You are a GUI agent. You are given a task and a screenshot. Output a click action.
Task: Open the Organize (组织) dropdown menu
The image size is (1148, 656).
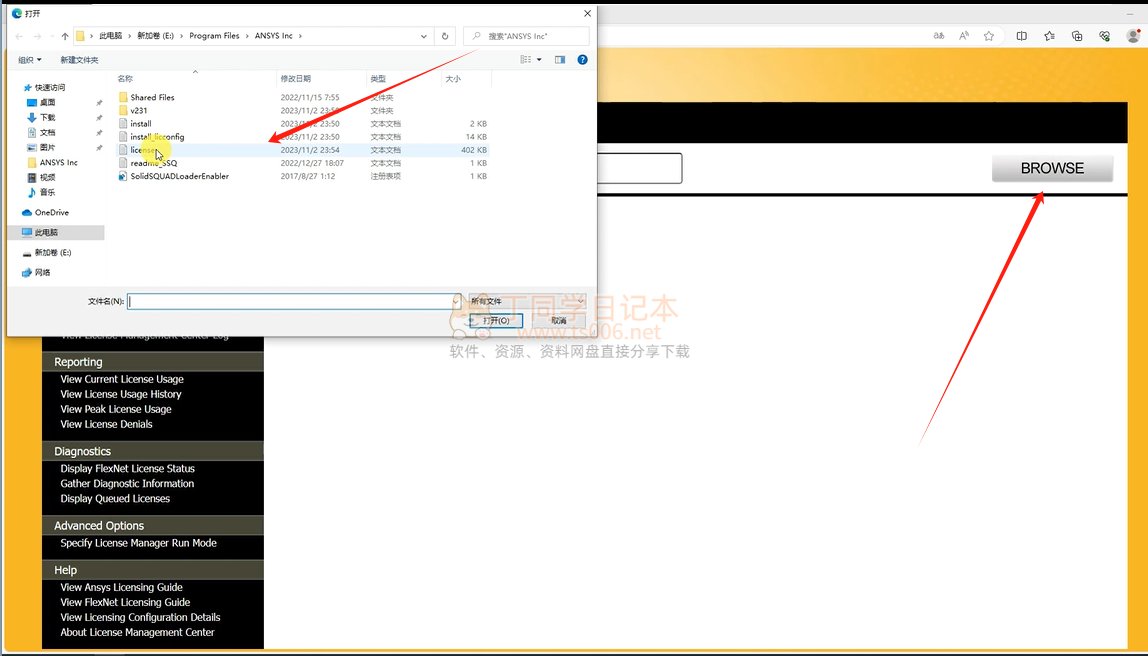point(30,60)
